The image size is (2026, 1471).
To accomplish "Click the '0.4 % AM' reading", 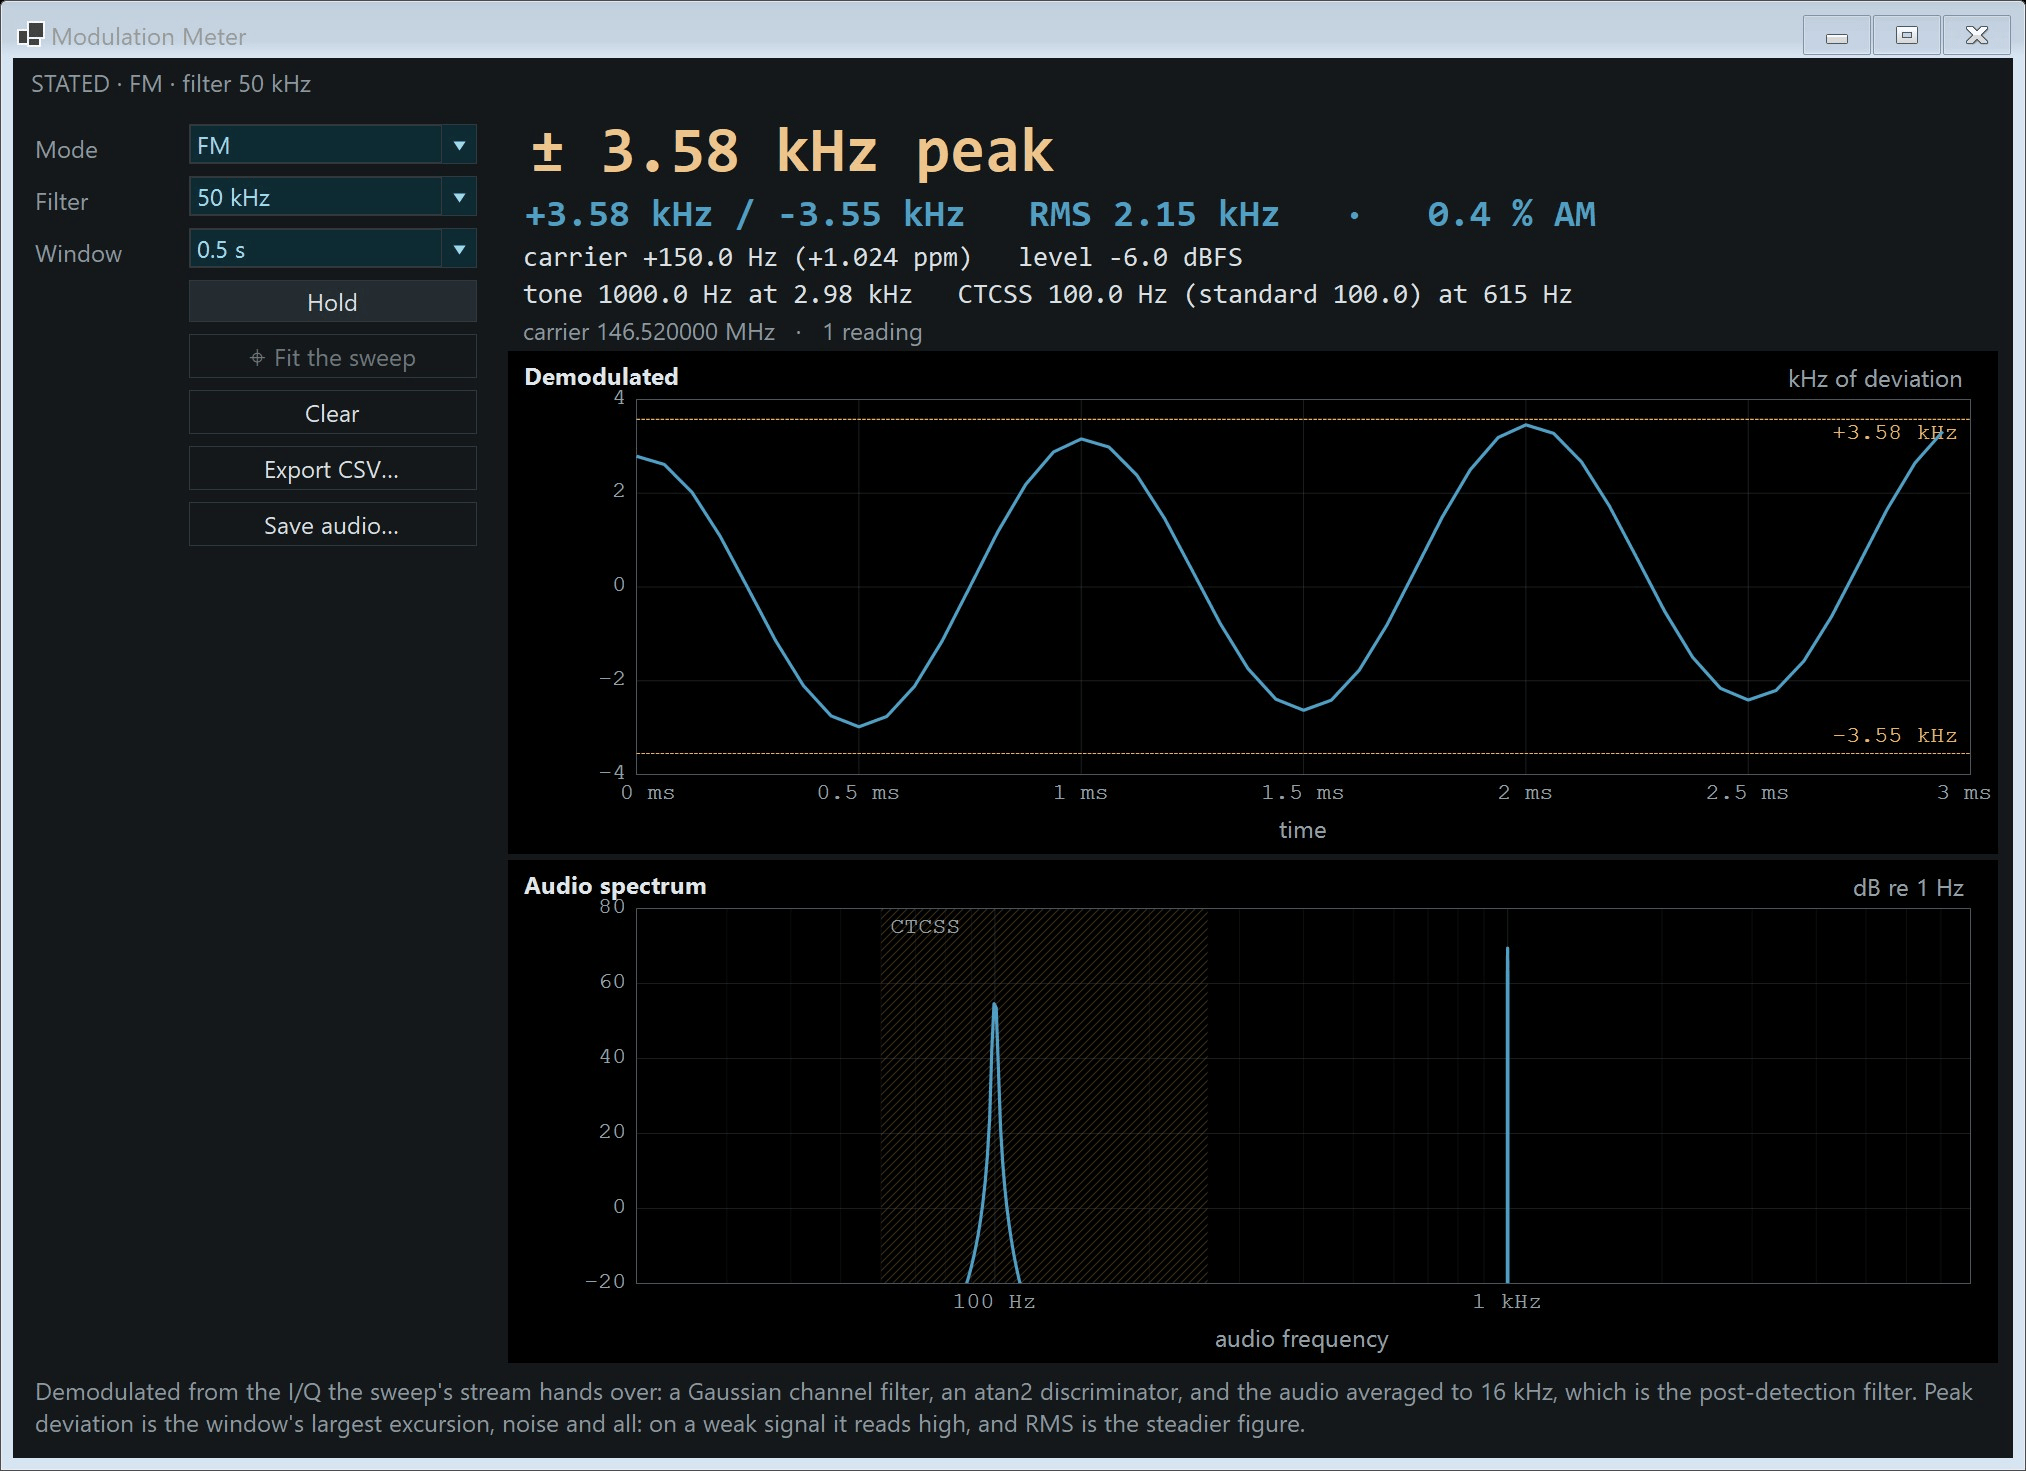I will point(1511,214).
